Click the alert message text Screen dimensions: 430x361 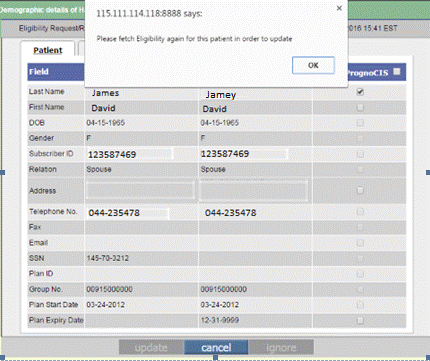(194, 39)
